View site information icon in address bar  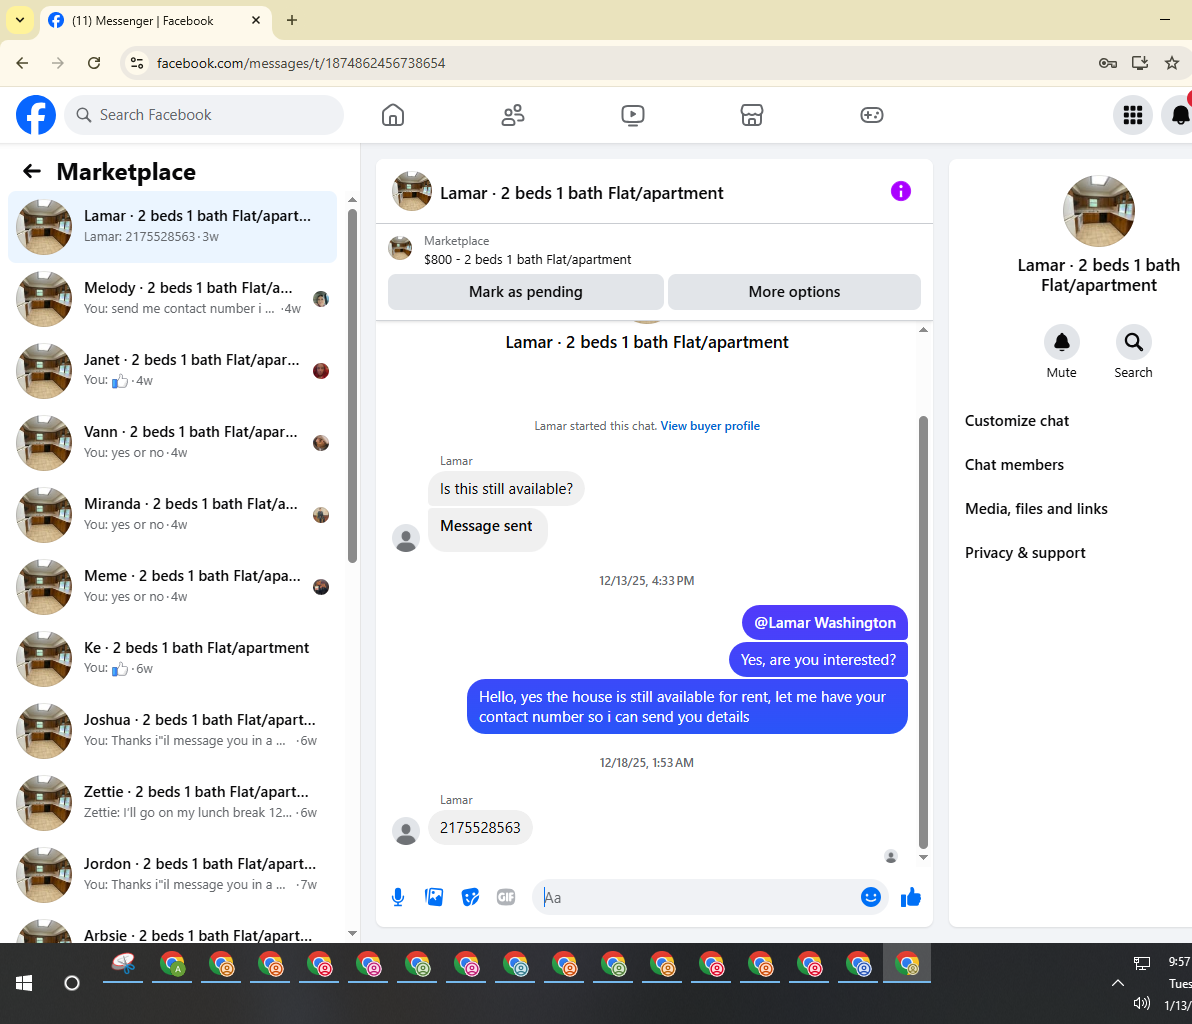137,63
